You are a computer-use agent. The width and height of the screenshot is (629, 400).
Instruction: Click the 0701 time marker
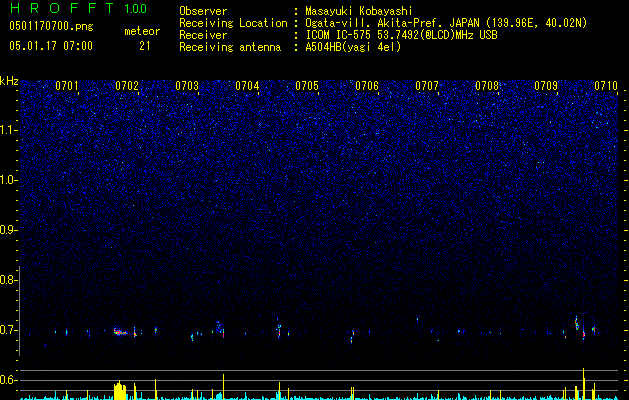67,86
